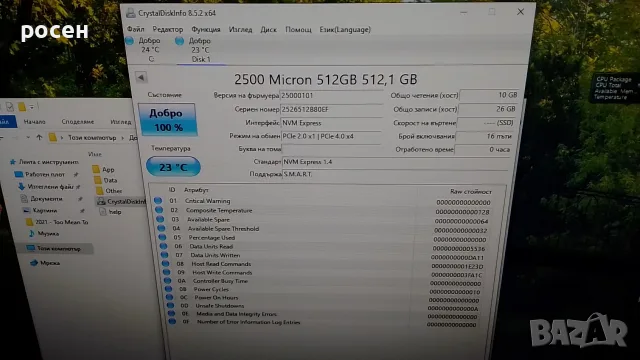Click the total host reads value 10 GB
The height and width of the screenshot is (360, 640).
[489, 95]
